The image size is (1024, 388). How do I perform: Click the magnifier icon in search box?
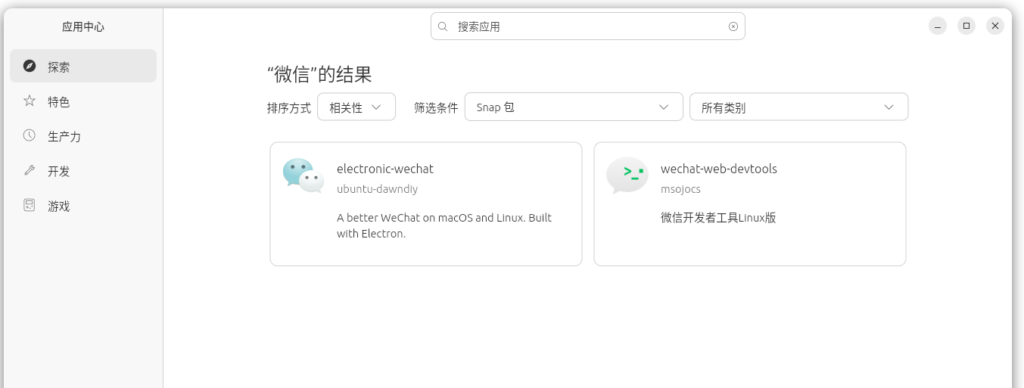coord(443,26)
